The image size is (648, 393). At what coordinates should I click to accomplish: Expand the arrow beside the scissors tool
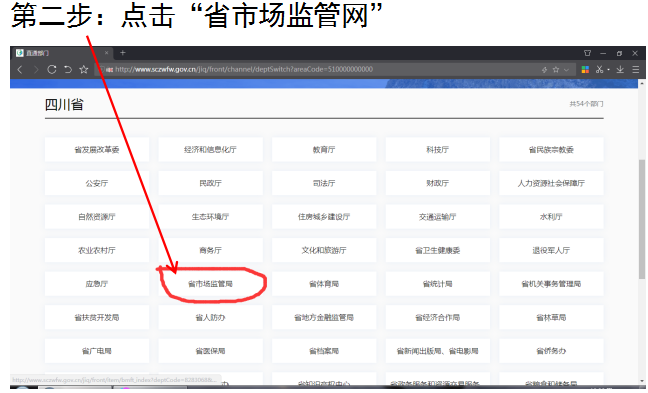608,70
